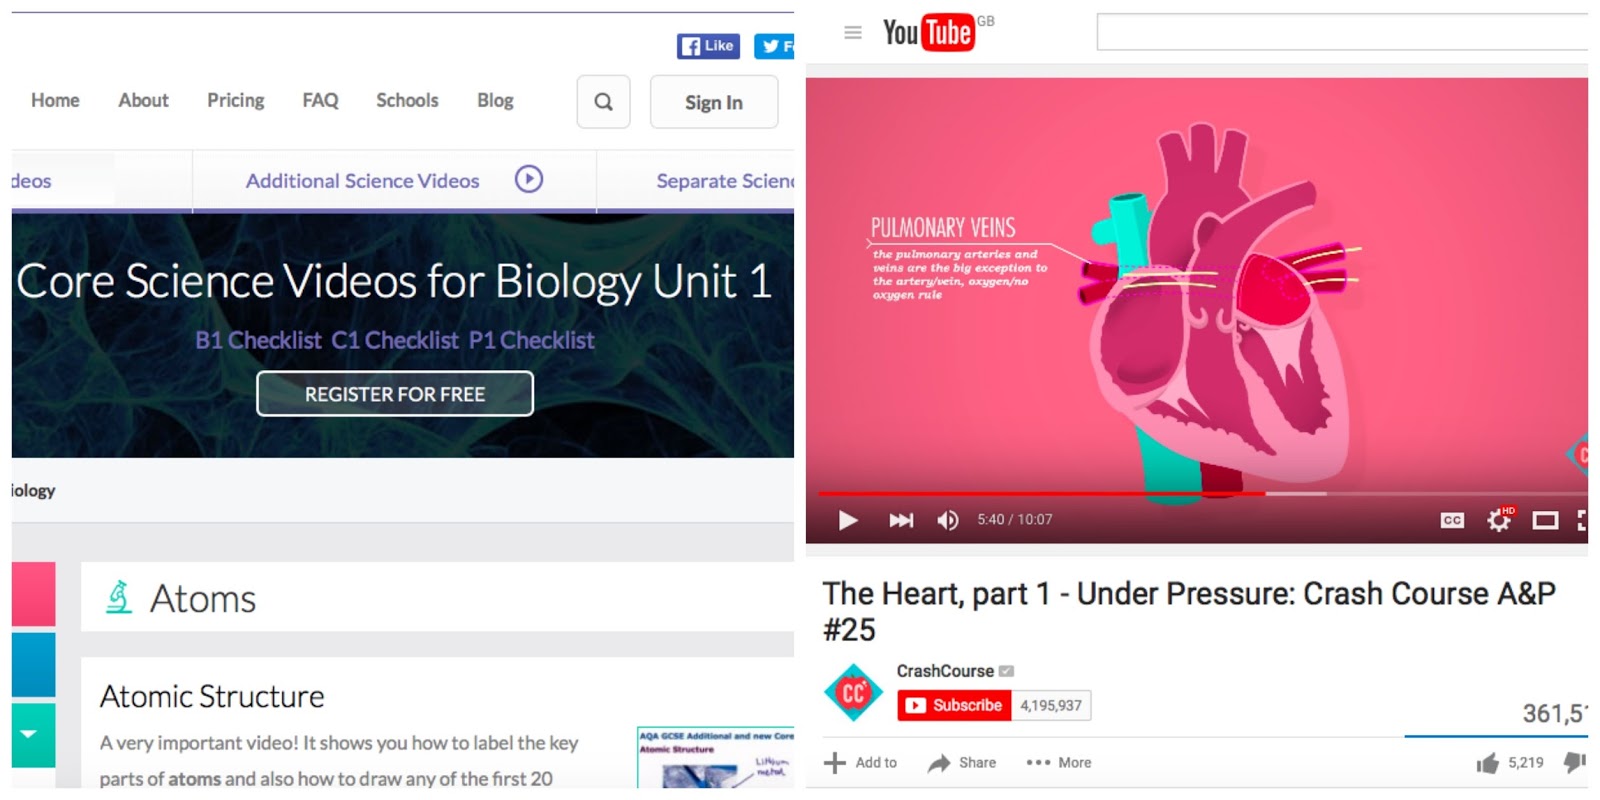Click the search magnifier icon
Image resolution: width=1600 pixels, height=800 pixels.
click(603, 102)
